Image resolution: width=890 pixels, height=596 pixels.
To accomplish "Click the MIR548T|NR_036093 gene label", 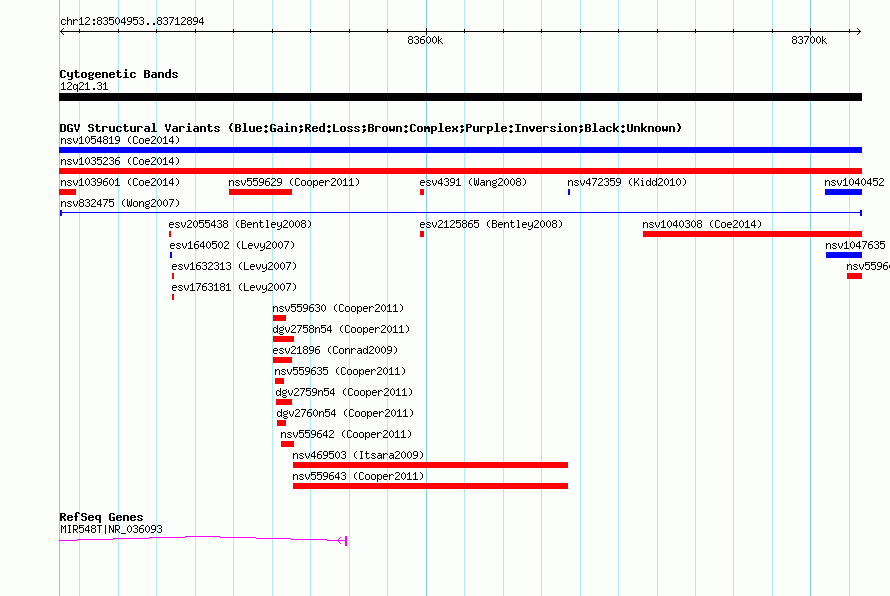I will (111, 529).
